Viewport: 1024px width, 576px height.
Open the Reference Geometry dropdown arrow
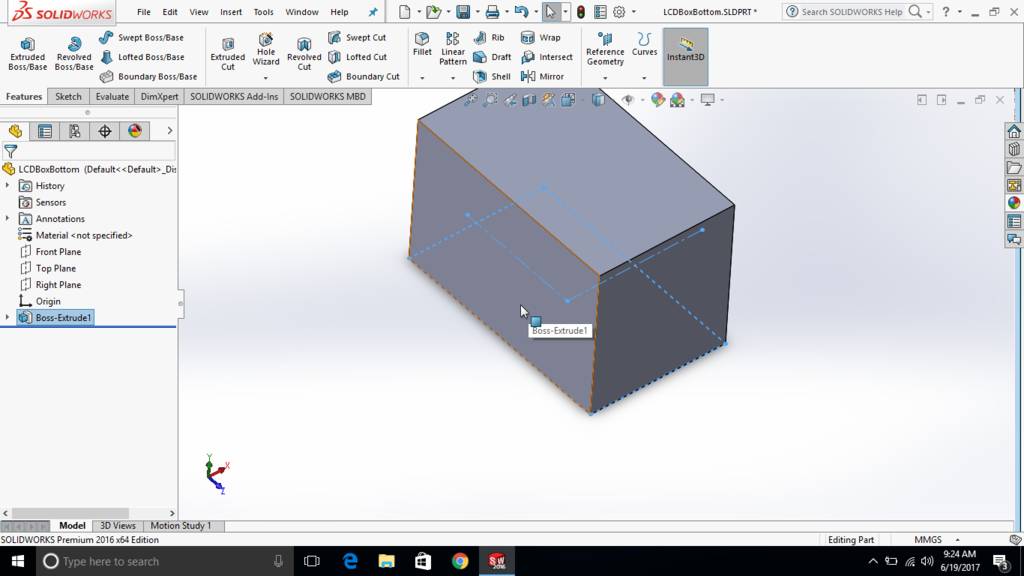click(x=605, y=78)
